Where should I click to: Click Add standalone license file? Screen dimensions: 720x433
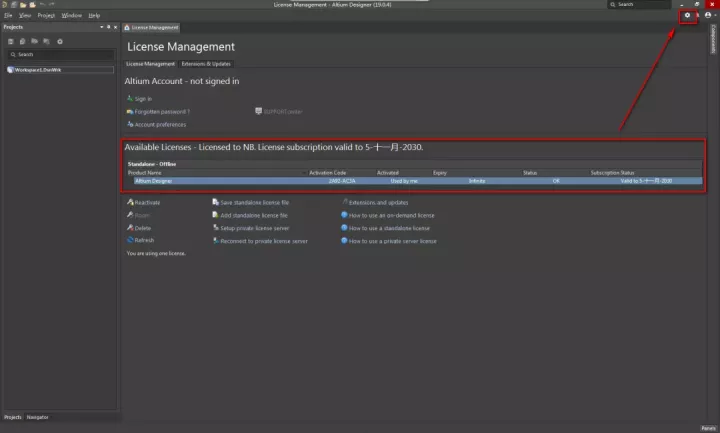(253, 215)
